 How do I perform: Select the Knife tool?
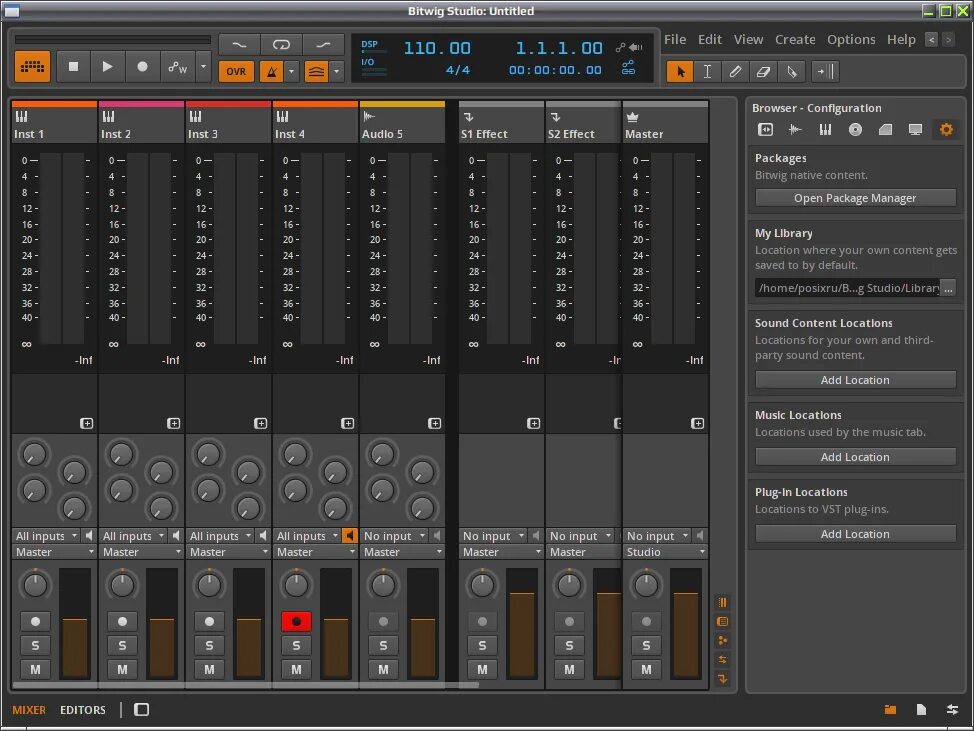click(791, 71)
